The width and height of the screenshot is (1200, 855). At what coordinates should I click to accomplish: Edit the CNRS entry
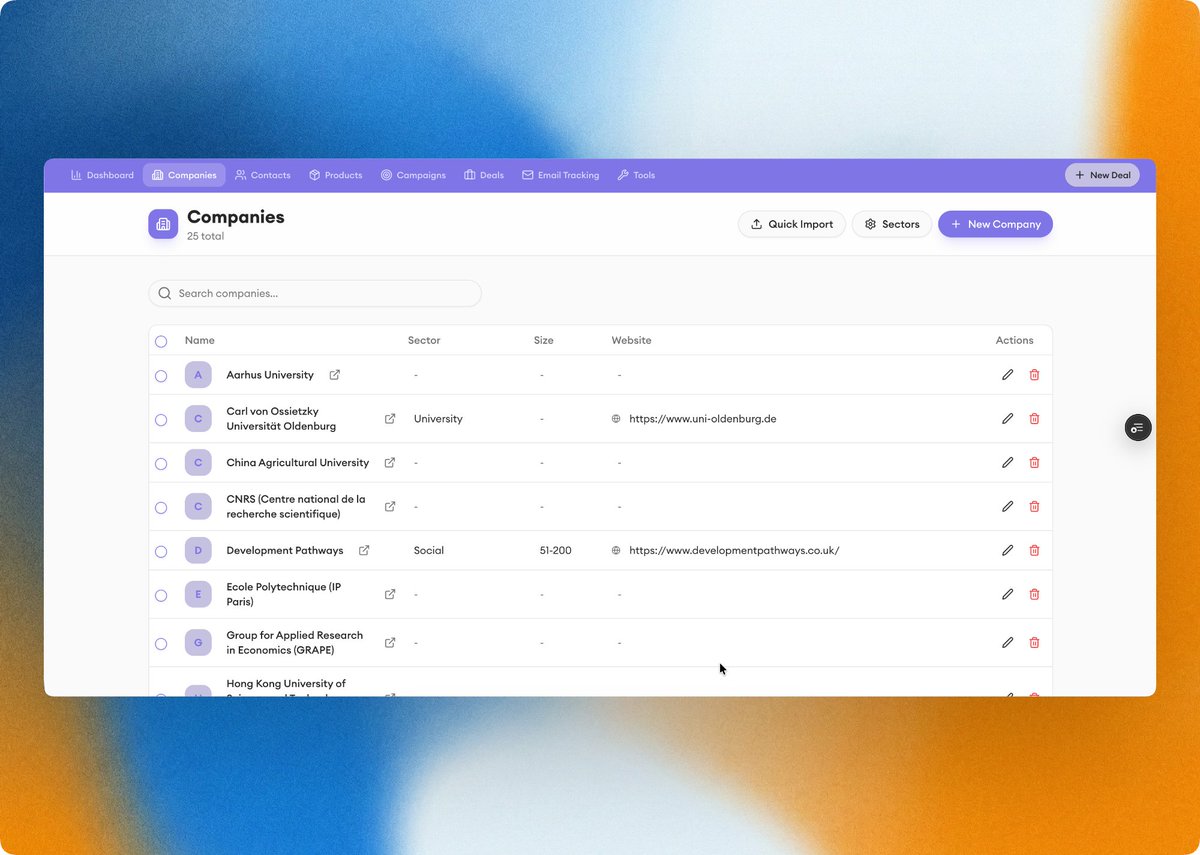click(x=1007, y=506)
